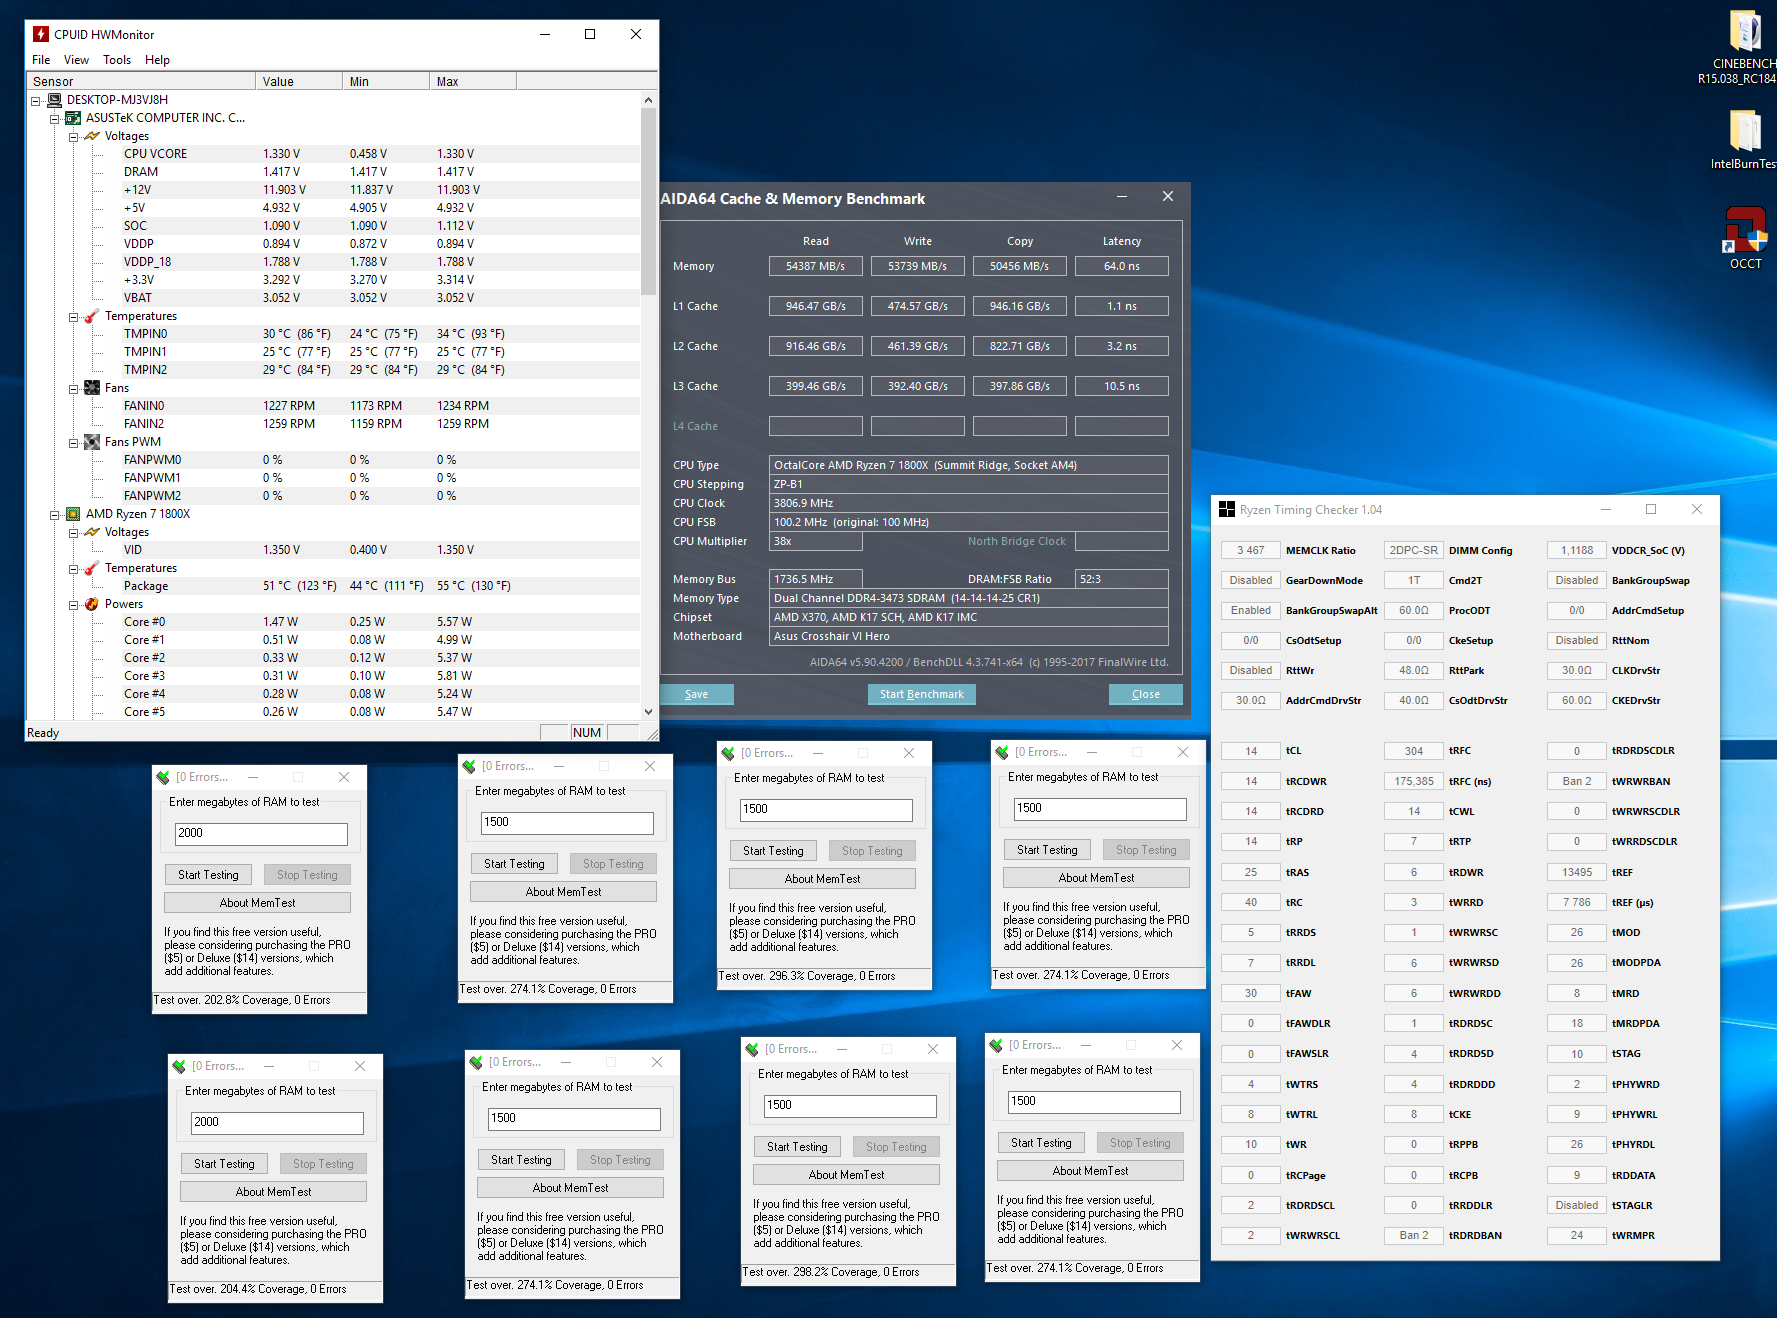The height and width of the screenshot is (1318, 1777).
Task: Select the ASUSTeK COMPUTER motherboard chip icon
Action: tap(73, 117)
